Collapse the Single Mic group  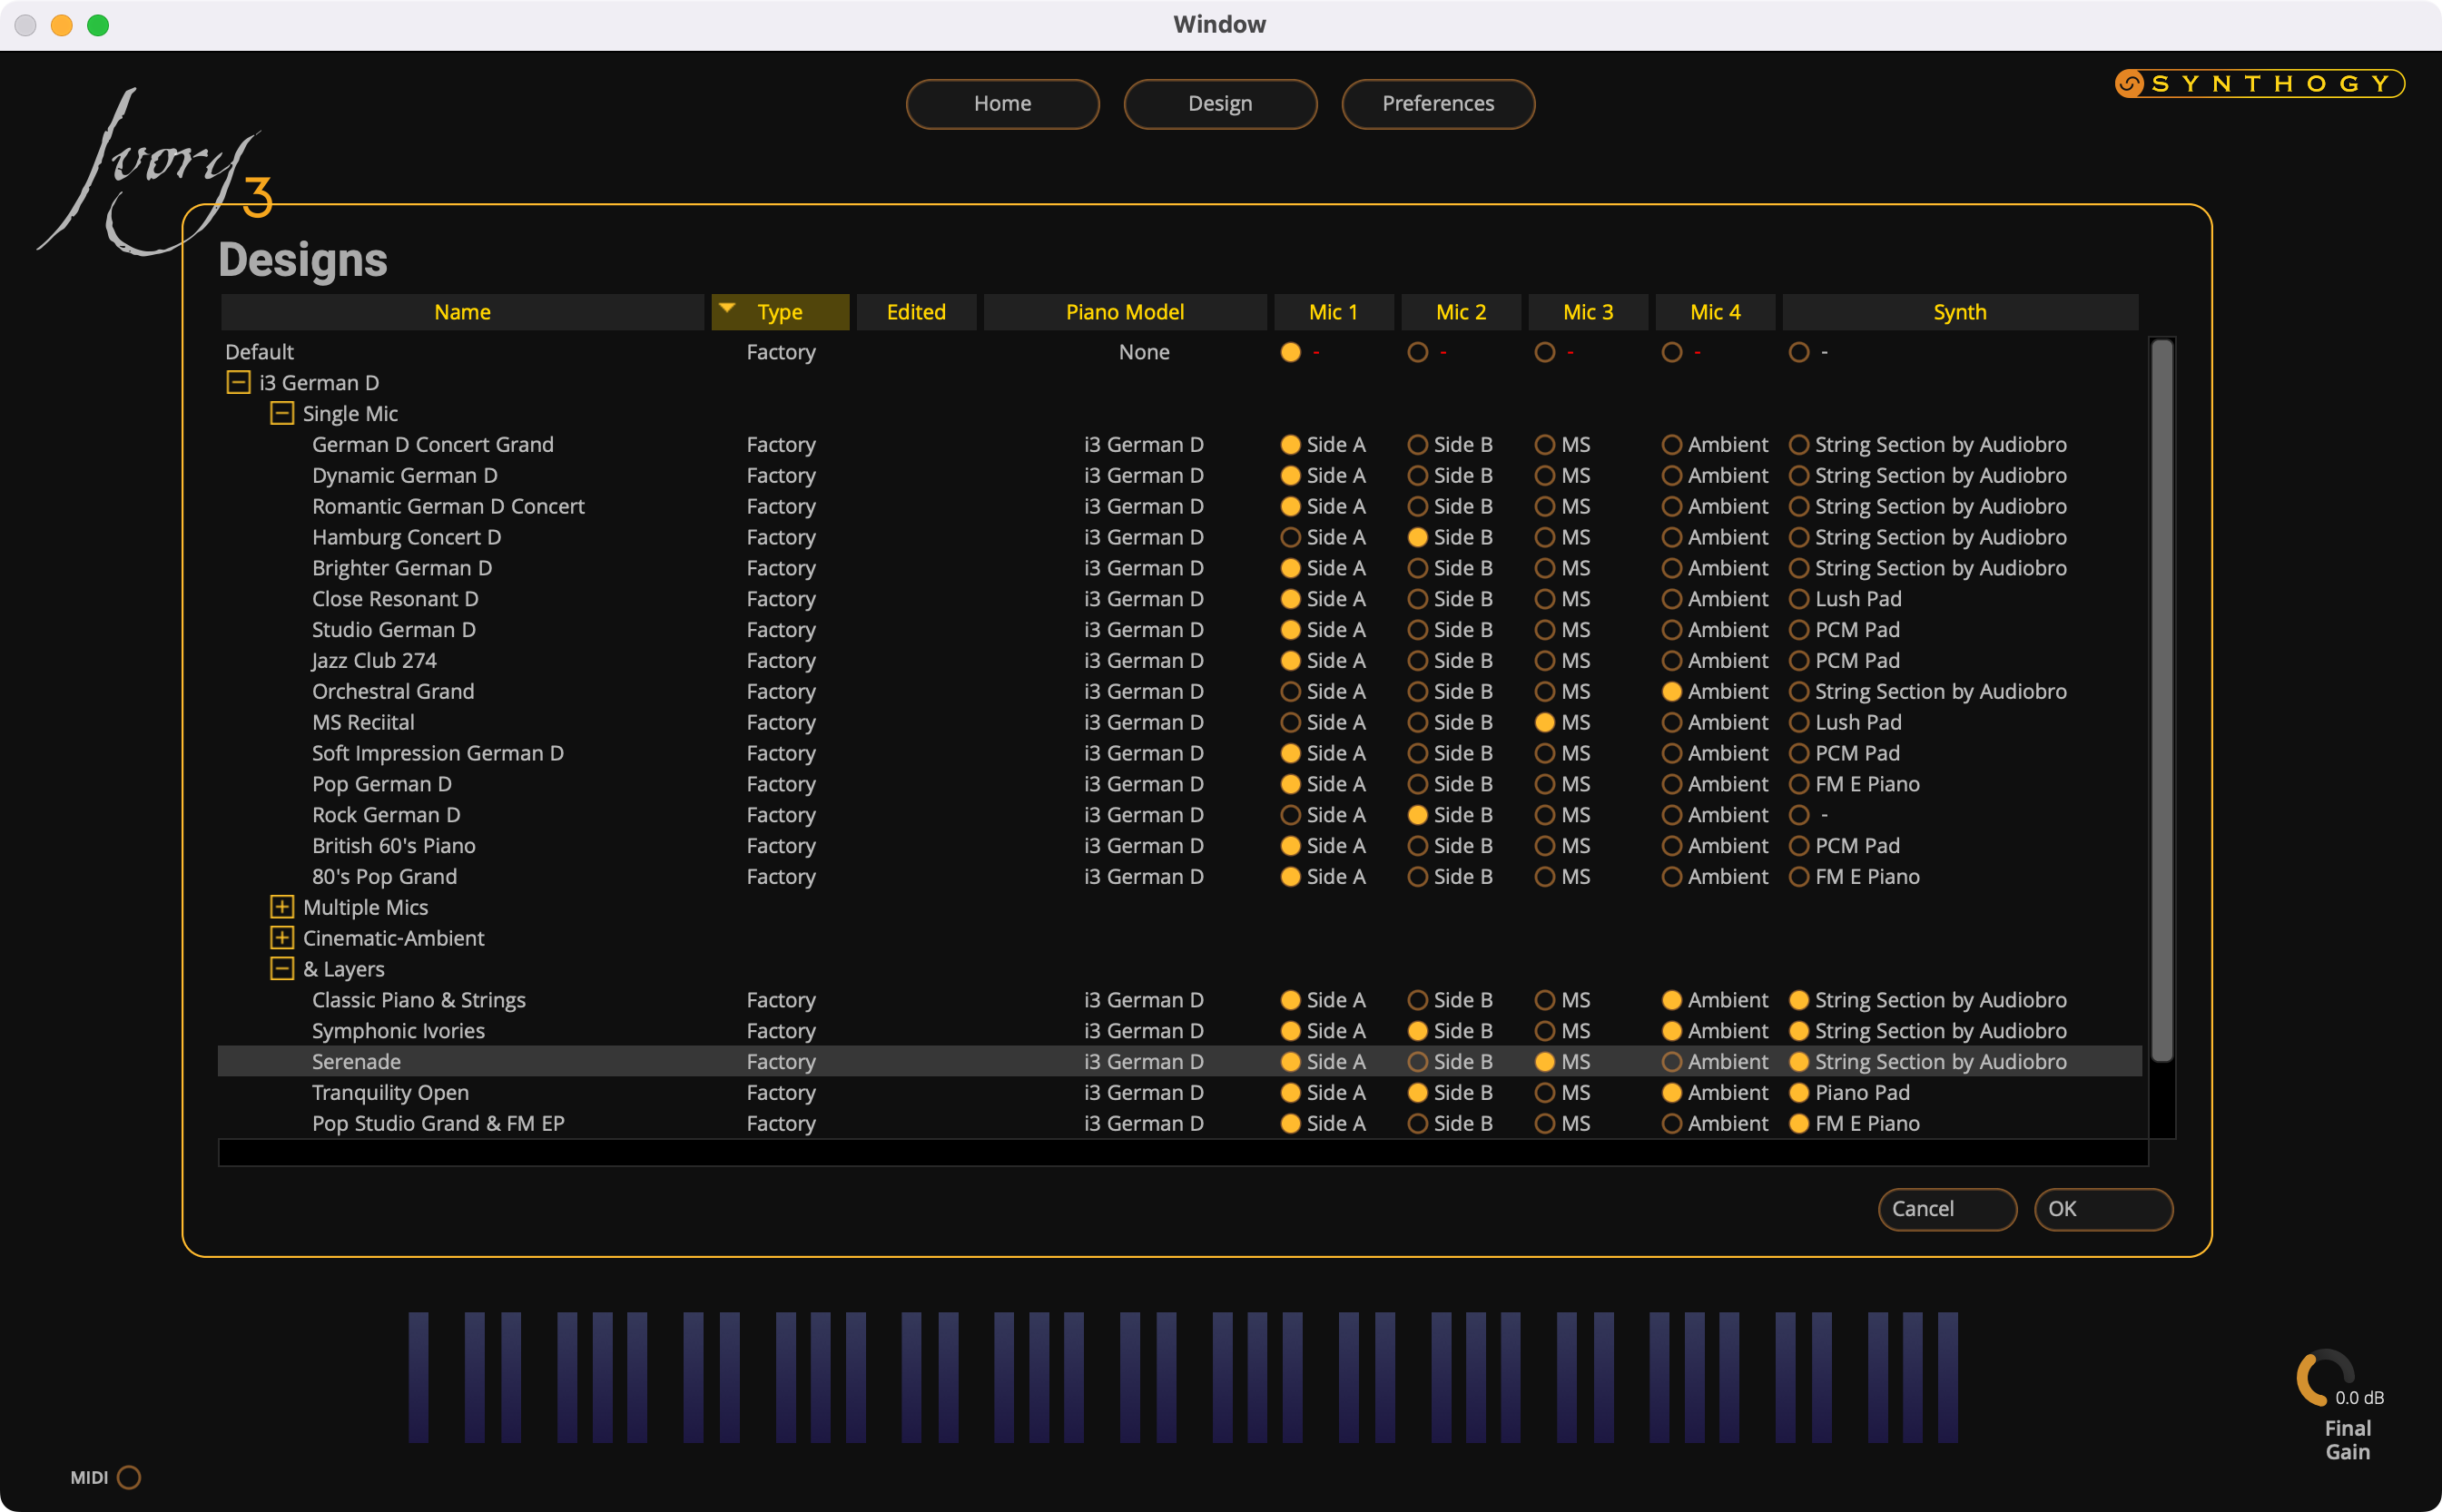[282, 413]
